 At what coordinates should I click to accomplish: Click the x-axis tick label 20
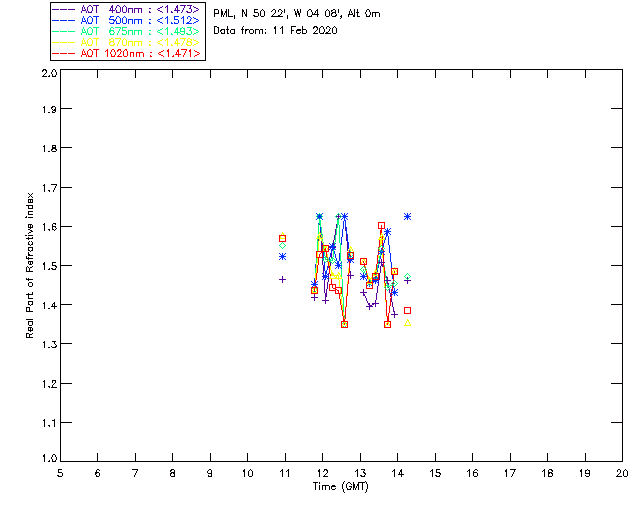click(x=622, y=473)
